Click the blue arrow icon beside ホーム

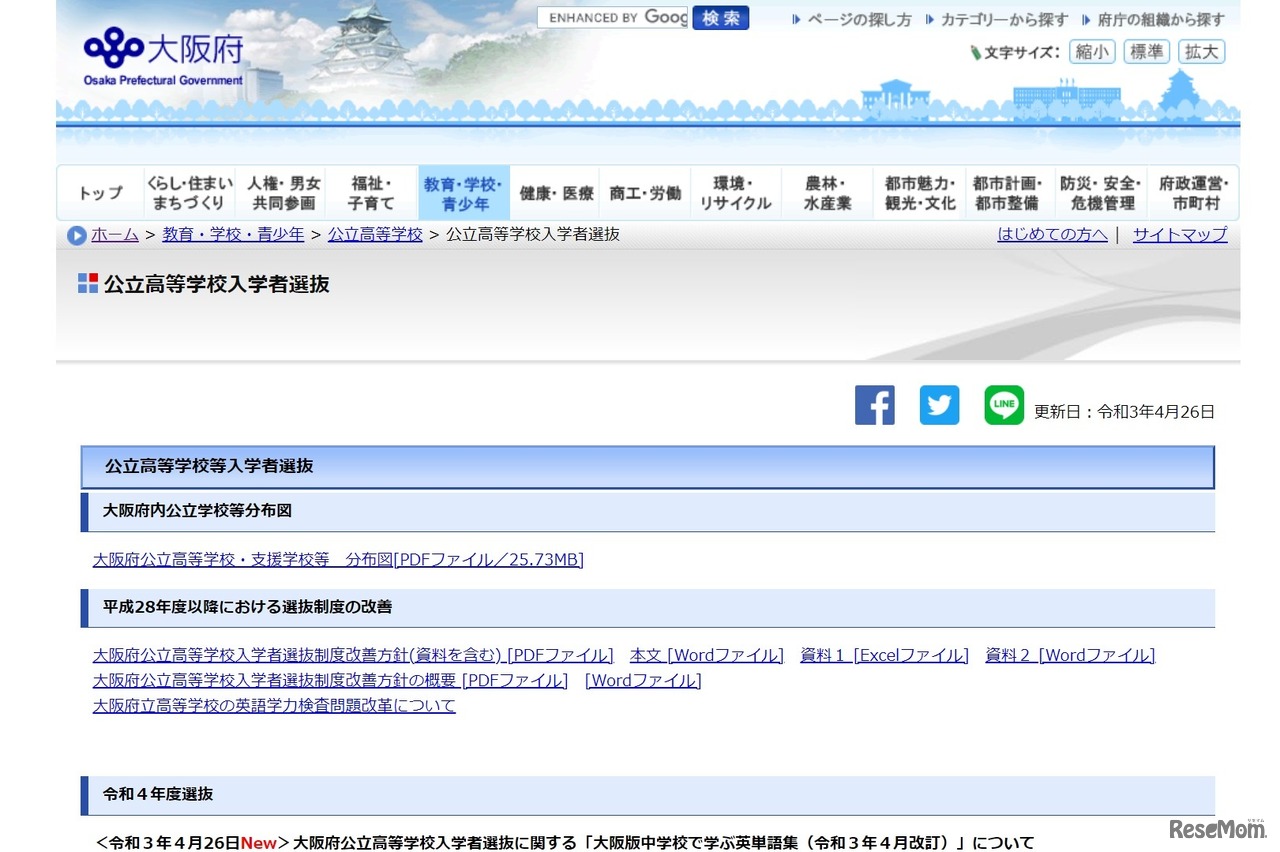pos(77,236)
